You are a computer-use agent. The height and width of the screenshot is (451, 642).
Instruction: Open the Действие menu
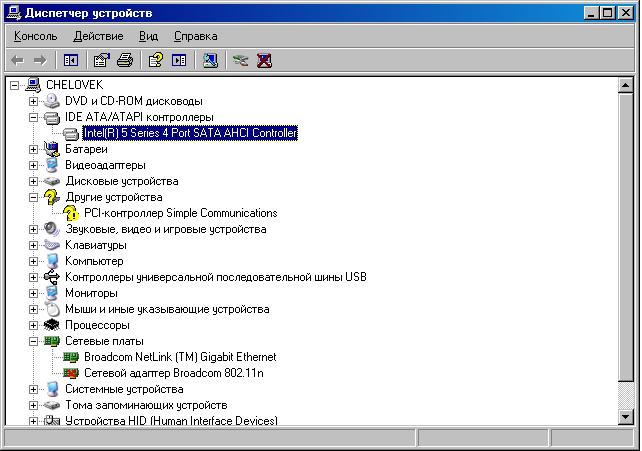pyautogui.click(x=98, y=36)
